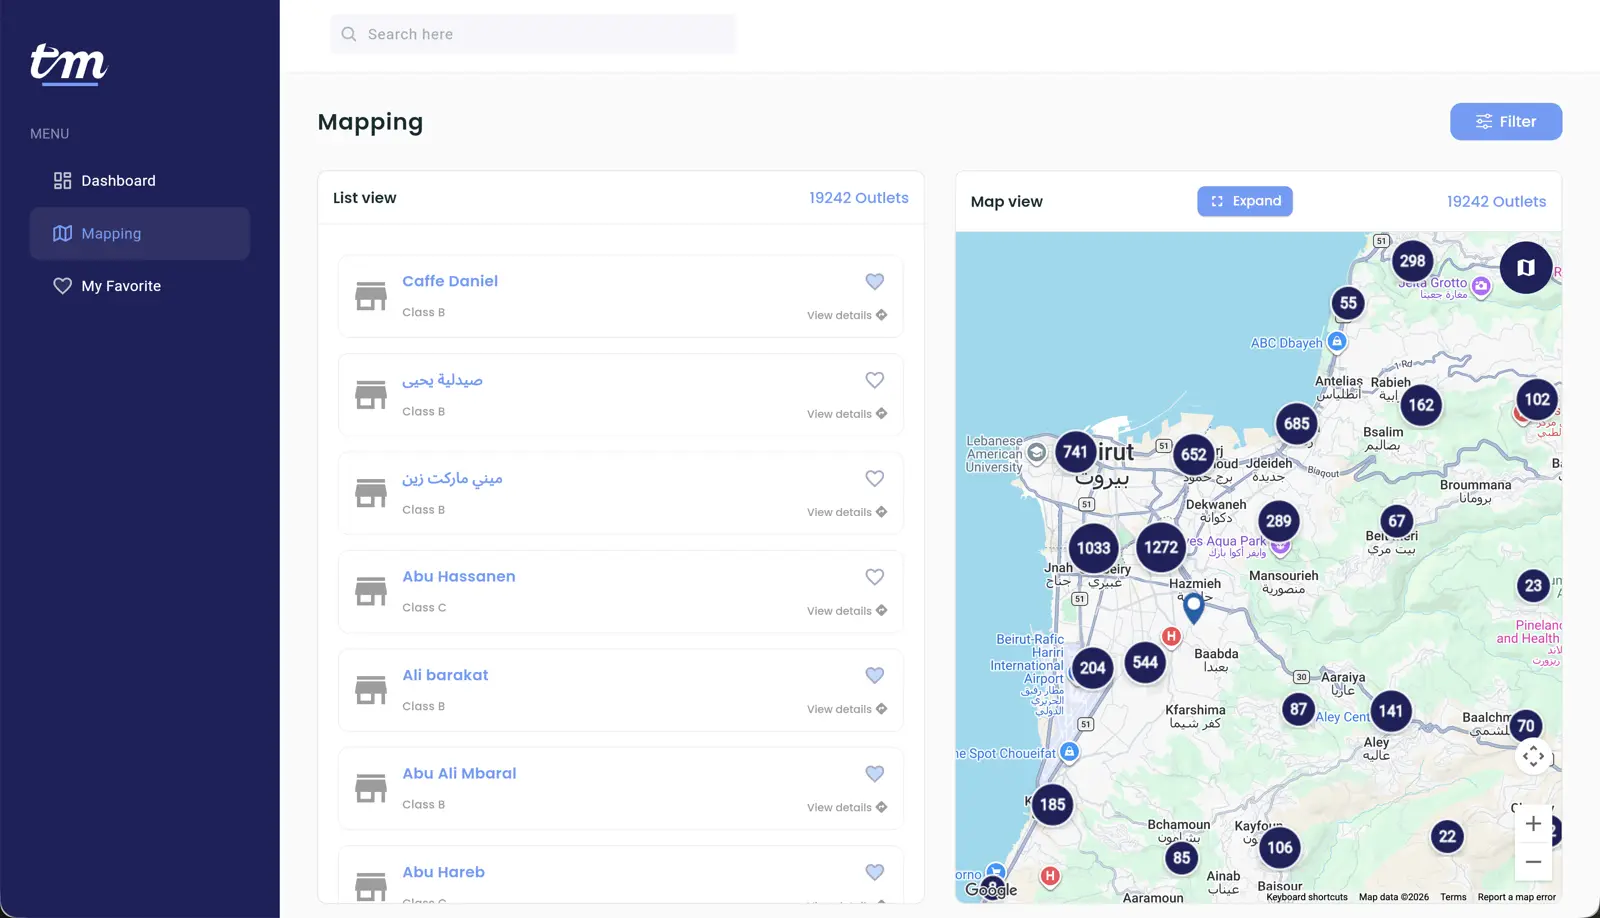
Task: Click the tm logo in sidebar
Action: pos(68,65)
